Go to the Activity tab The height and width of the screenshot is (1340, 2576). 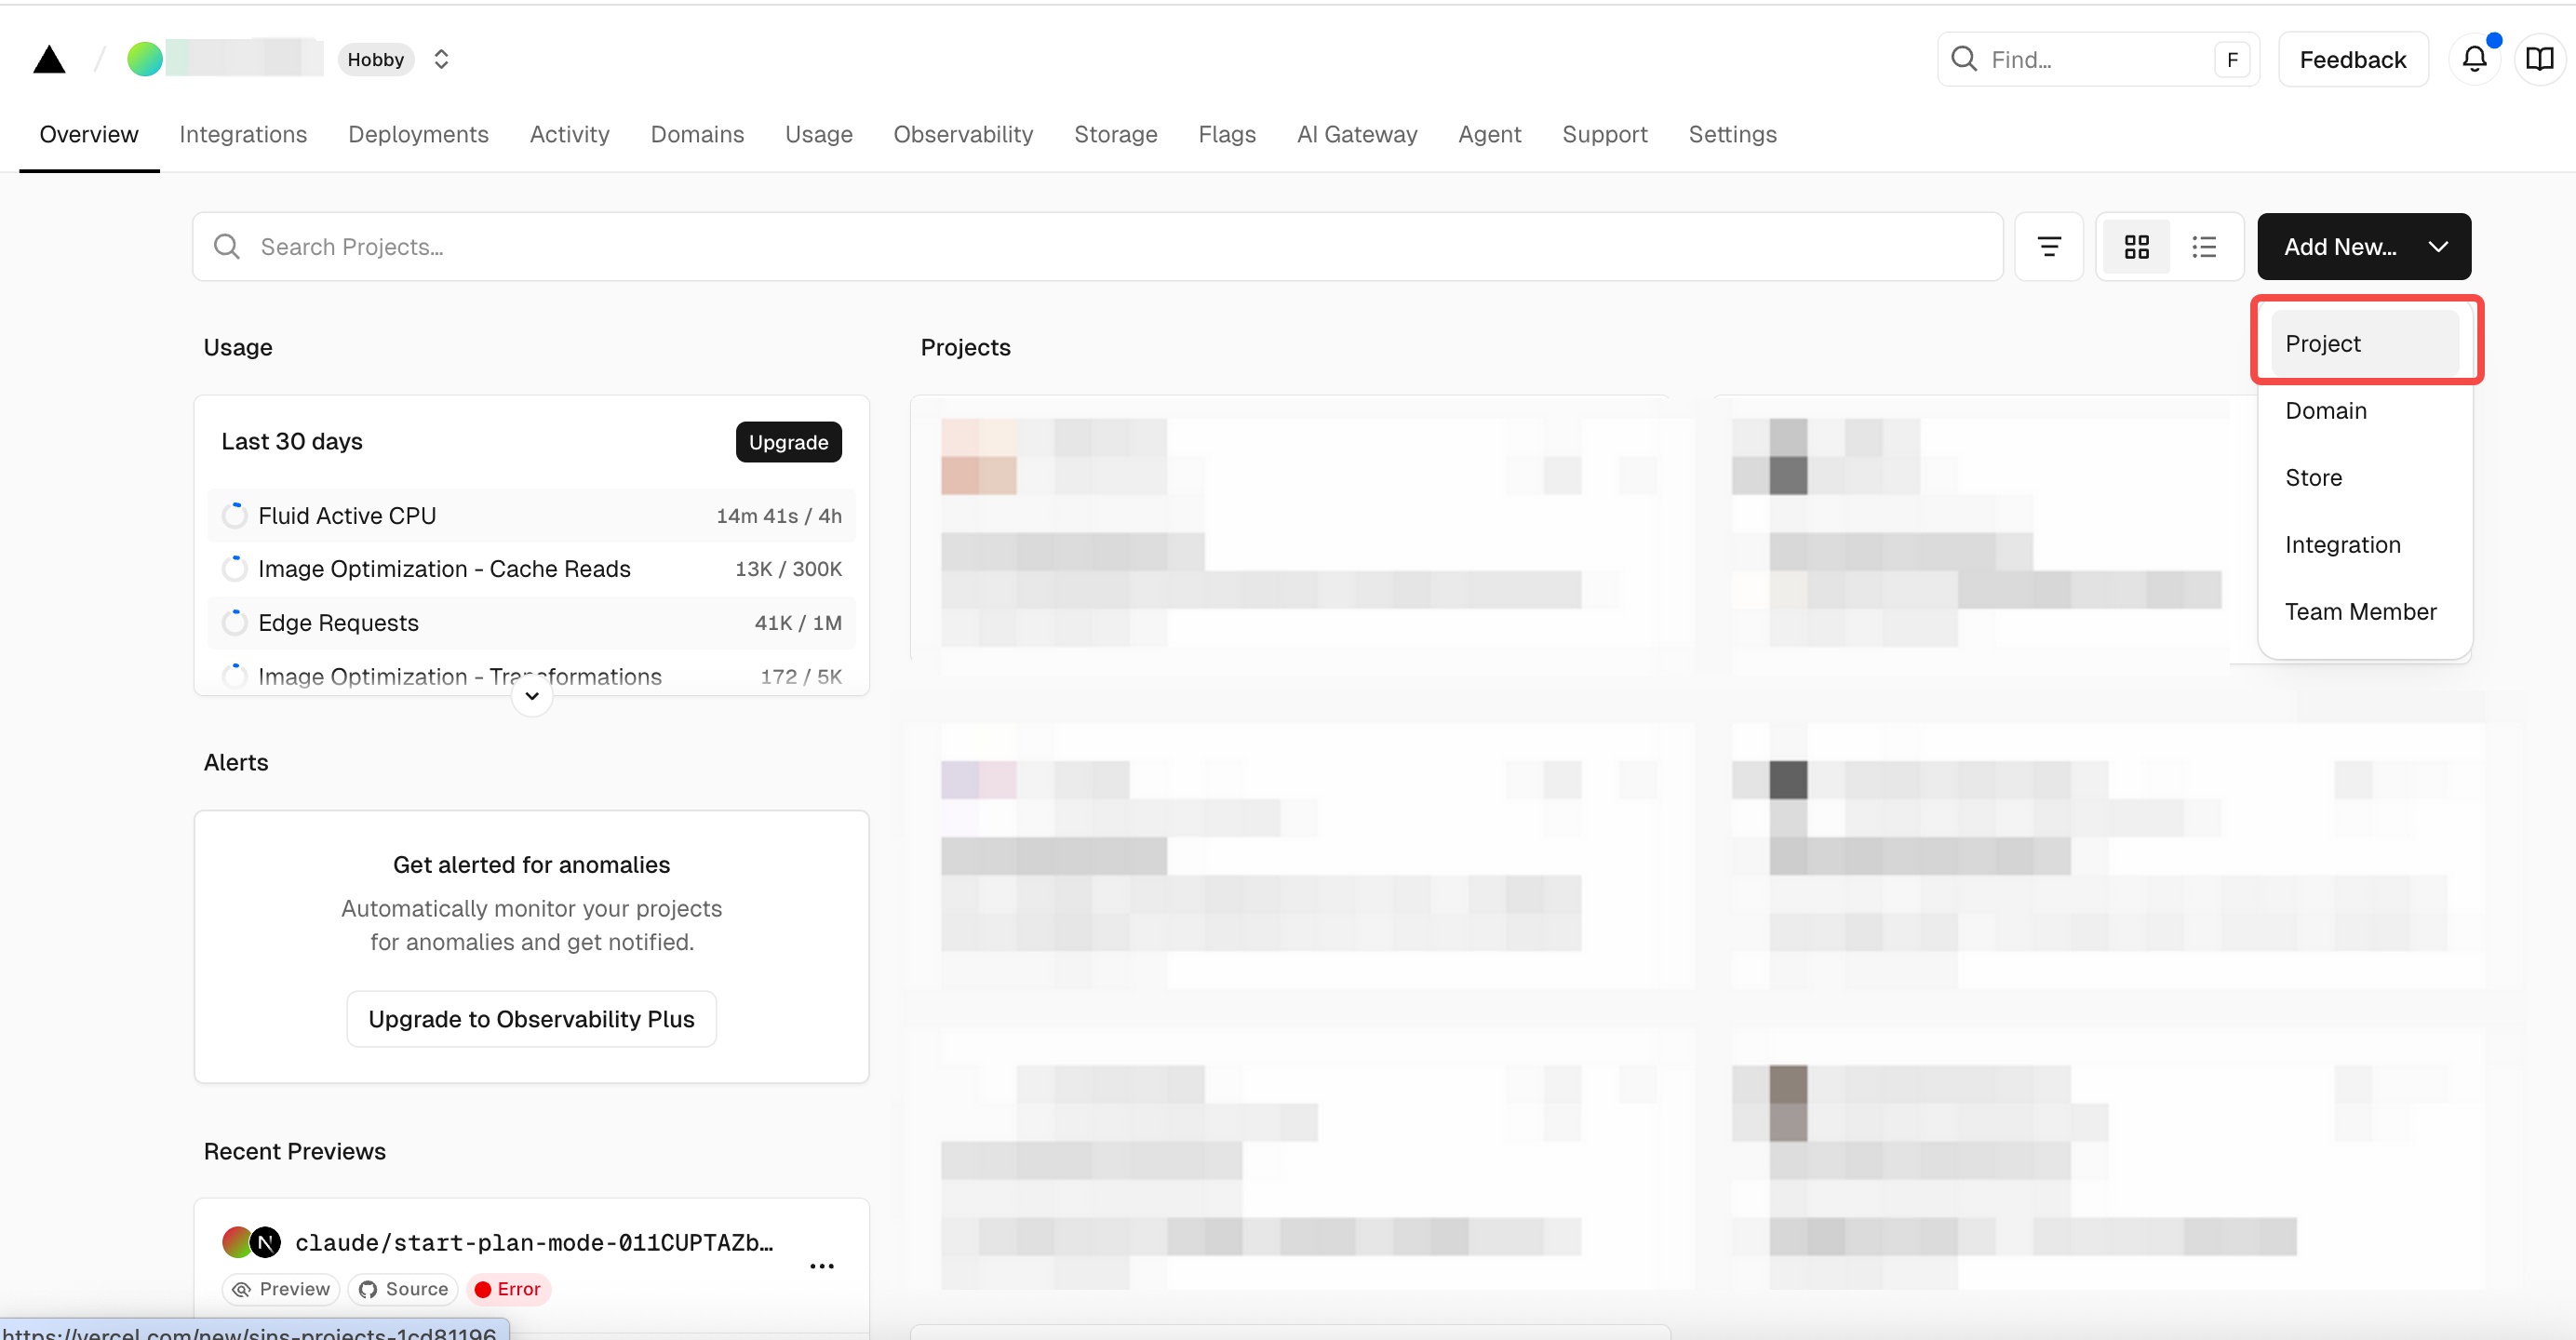[x=569, y=134]
